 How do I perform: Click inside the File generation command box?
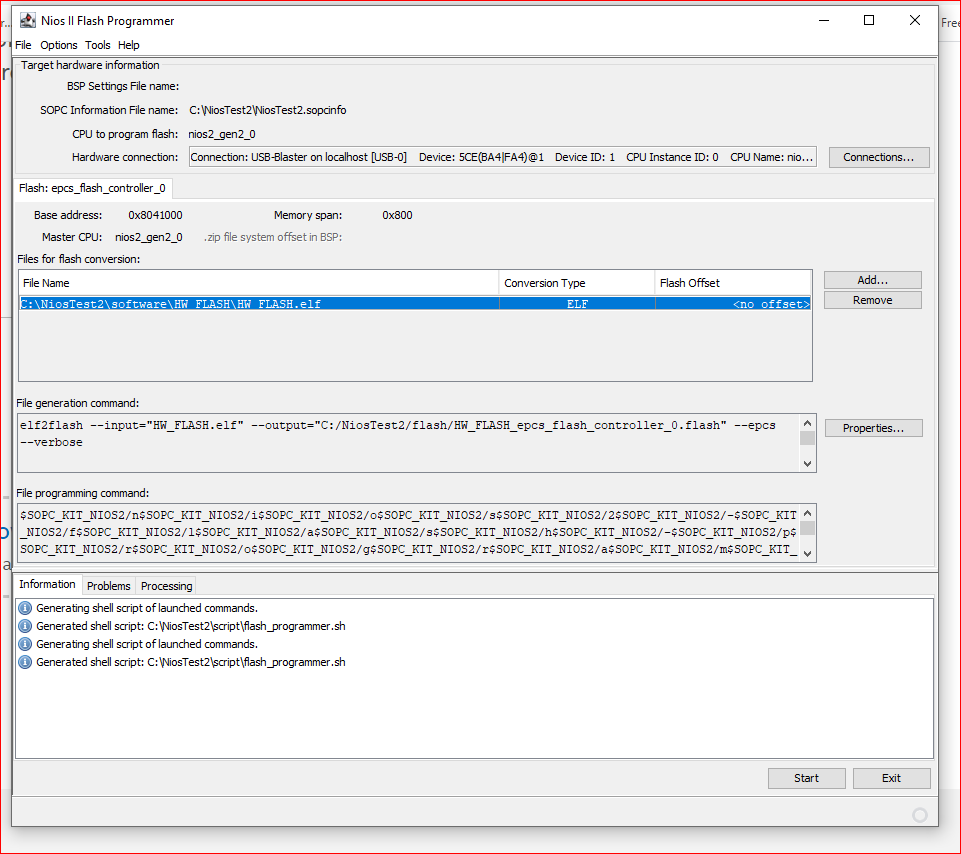(408, 443)
